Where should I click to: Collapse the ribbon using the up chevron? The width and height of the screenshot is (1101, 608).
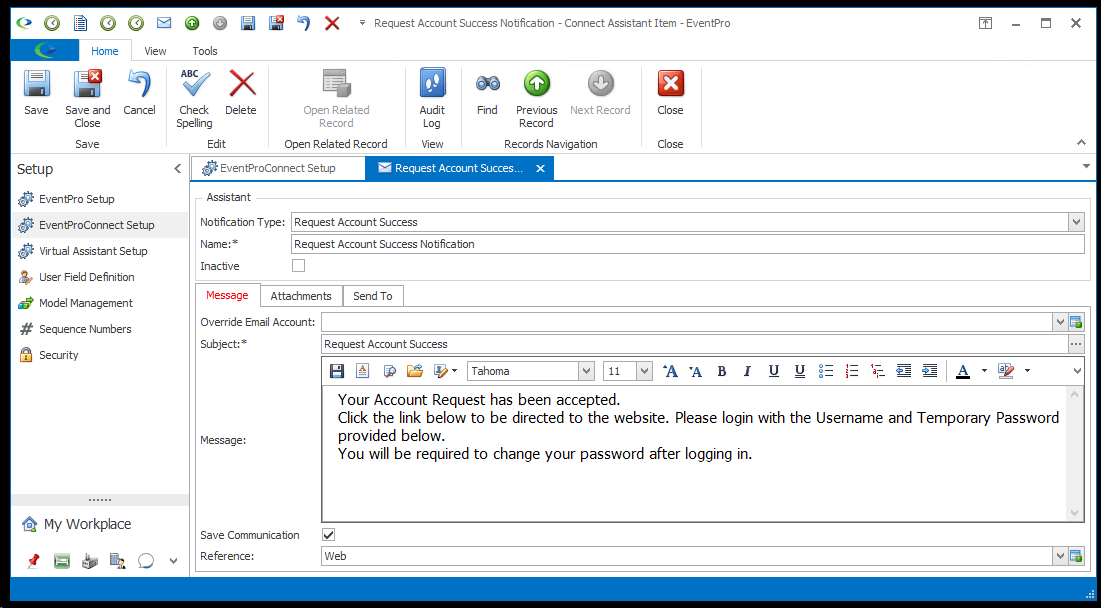[1081, 143]
